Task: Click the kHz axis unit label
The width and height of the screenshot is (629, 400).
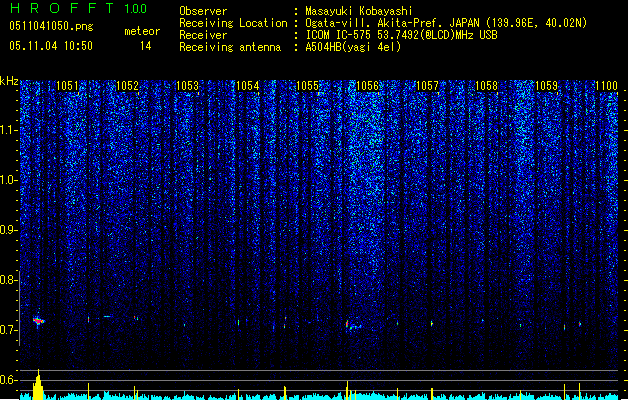Action: coord(9,81)
